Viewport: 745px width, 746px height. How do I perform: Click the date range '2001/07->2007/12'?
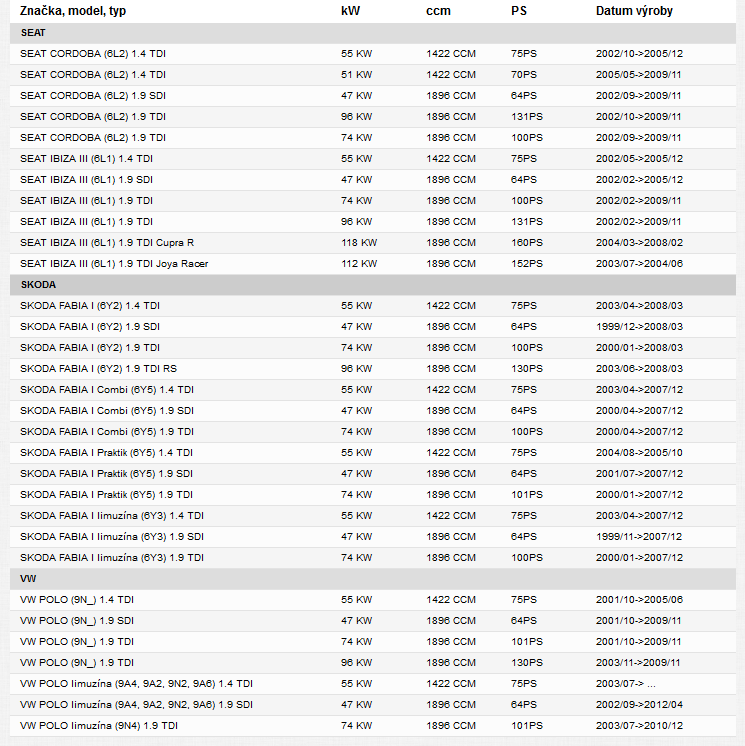click(639, 473)
